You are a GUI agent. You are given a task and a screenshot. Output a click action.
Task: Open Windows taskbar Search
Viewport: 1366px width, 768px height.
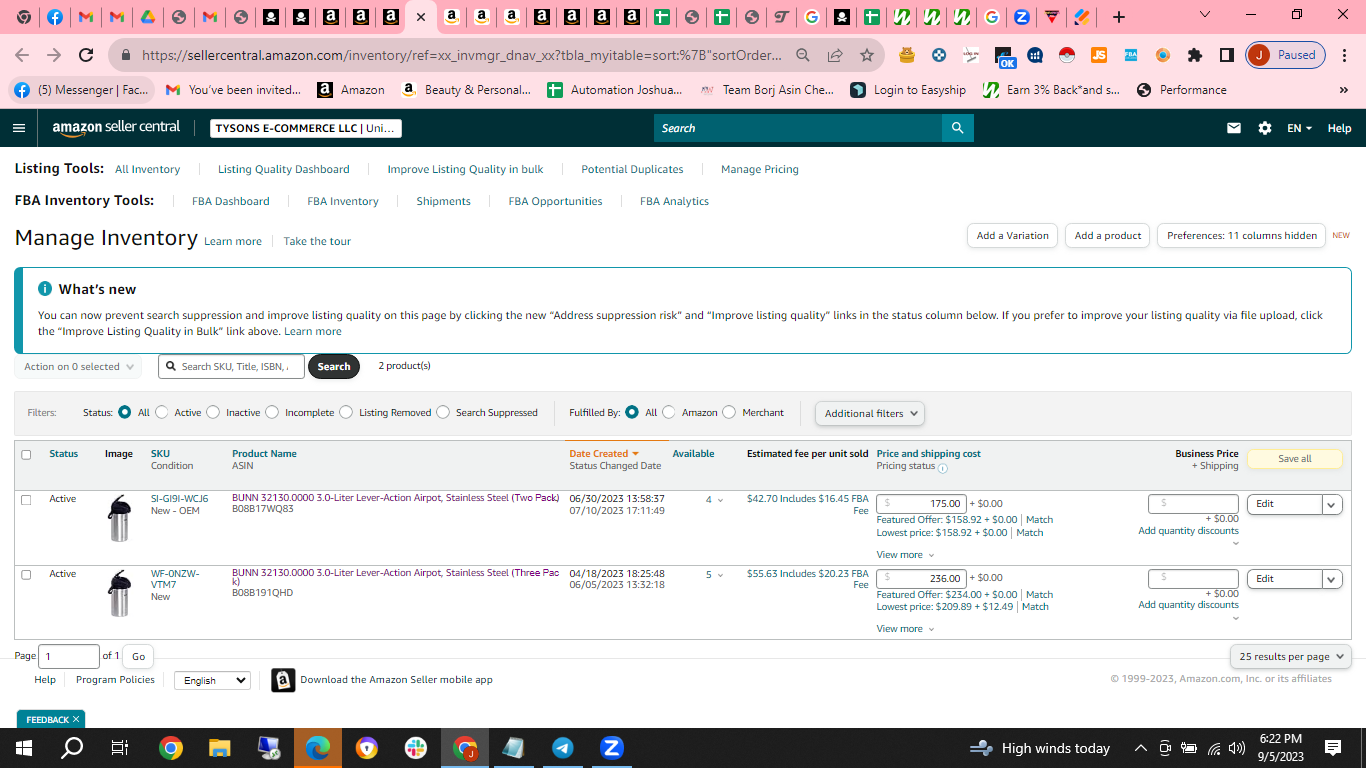[x=72, y=748]
